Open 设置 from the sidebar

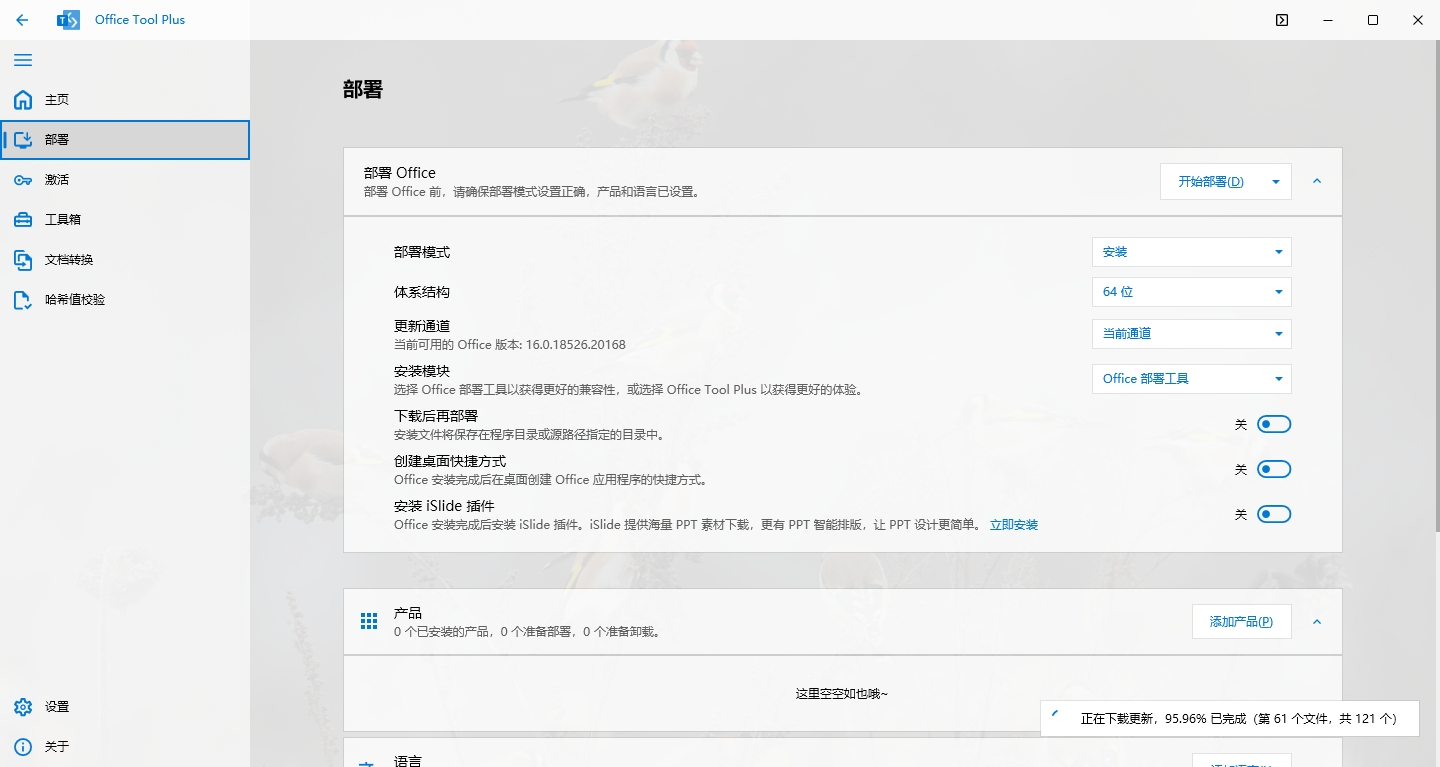click(x=125, y=707)
